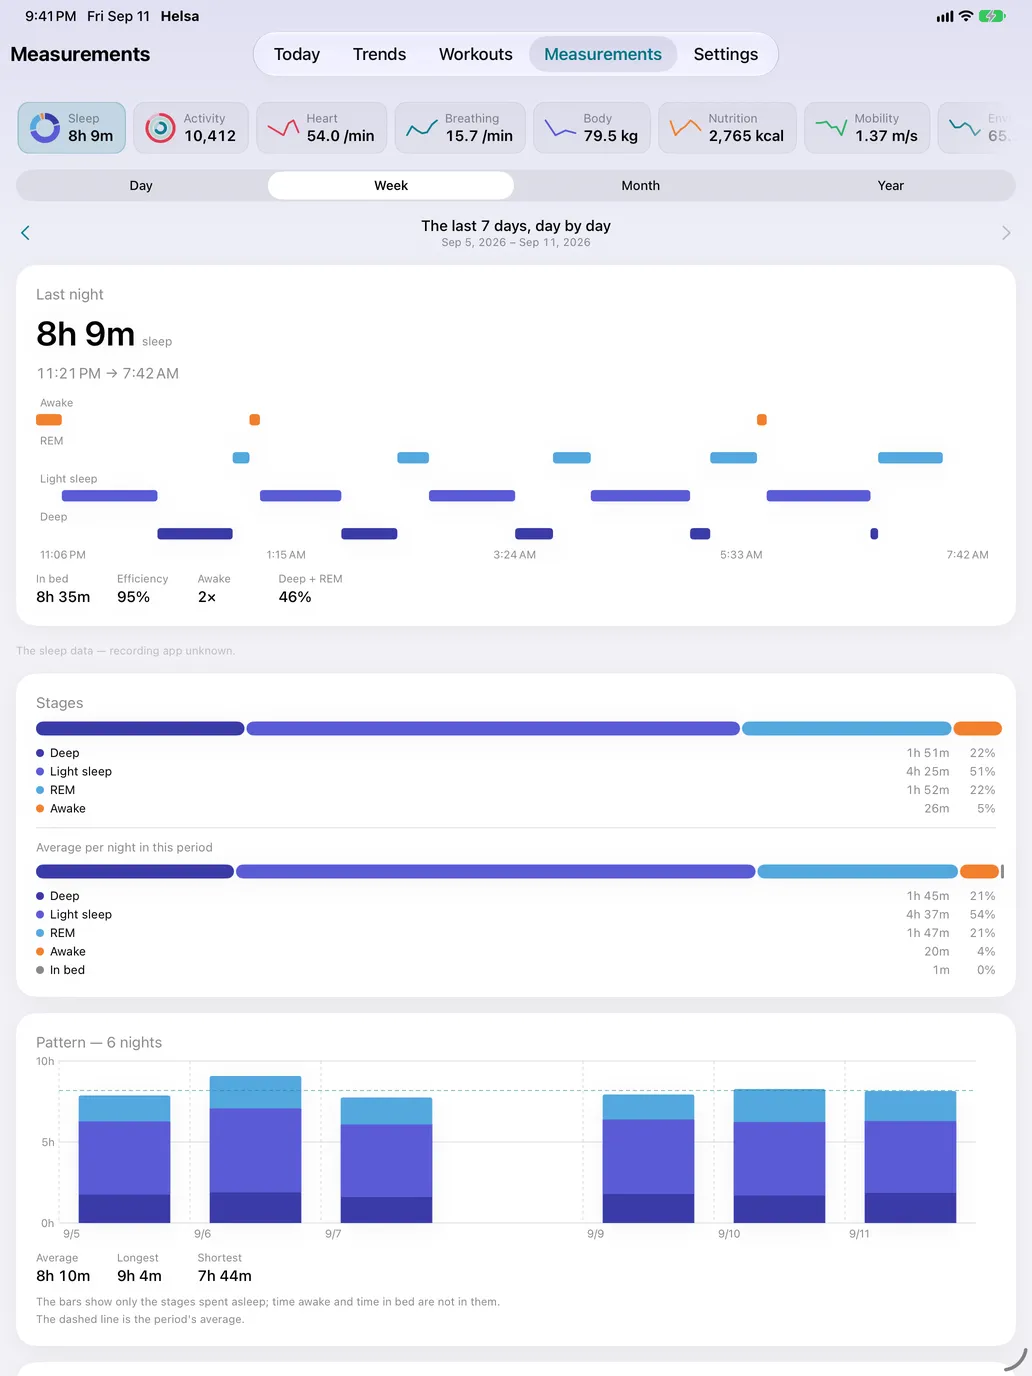The width and height of the screenshot is (1032, 1376).
Task: Open the Body 79.5 kg chip
Action: click(x=592, y=128)
